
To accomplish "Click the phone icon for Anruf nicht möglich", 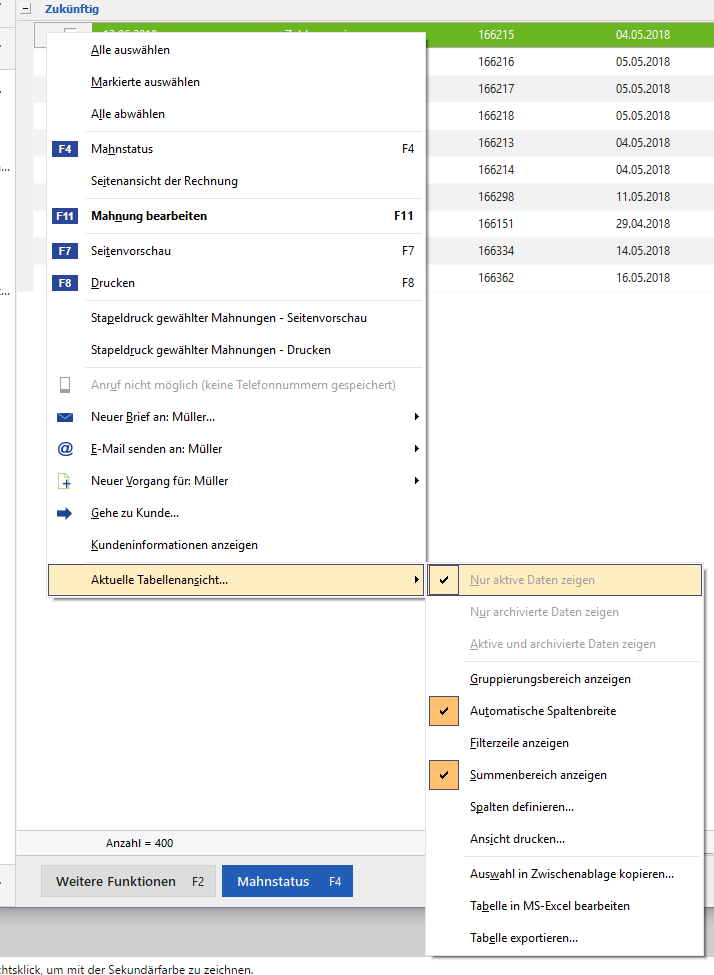I will point(65,385).
